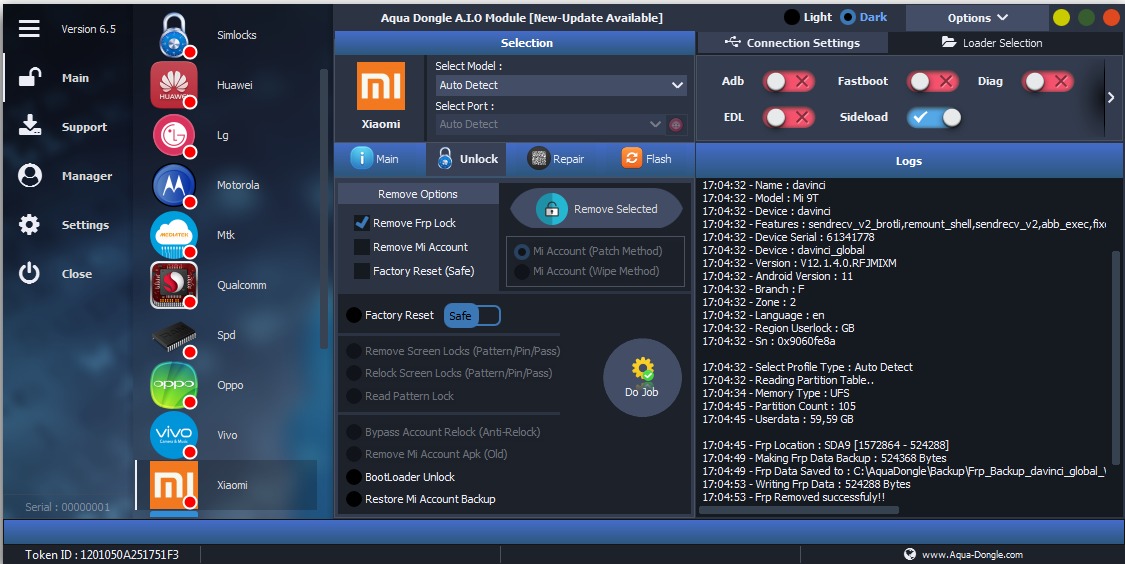Viewport: 1125px width, 564px height.
Task: Select the Qualcomm Snapdragon icon
Action: pyautogui.click(x=174, y=285)
